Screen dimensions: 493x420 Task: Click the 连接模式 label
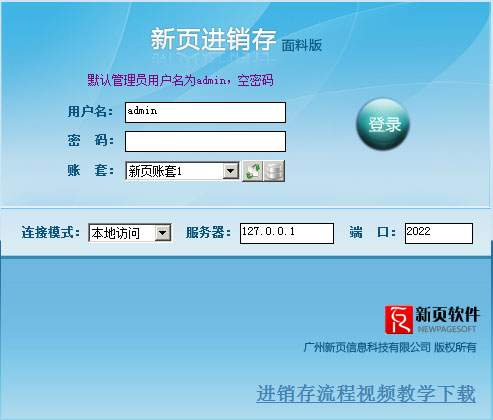(51, 232)
